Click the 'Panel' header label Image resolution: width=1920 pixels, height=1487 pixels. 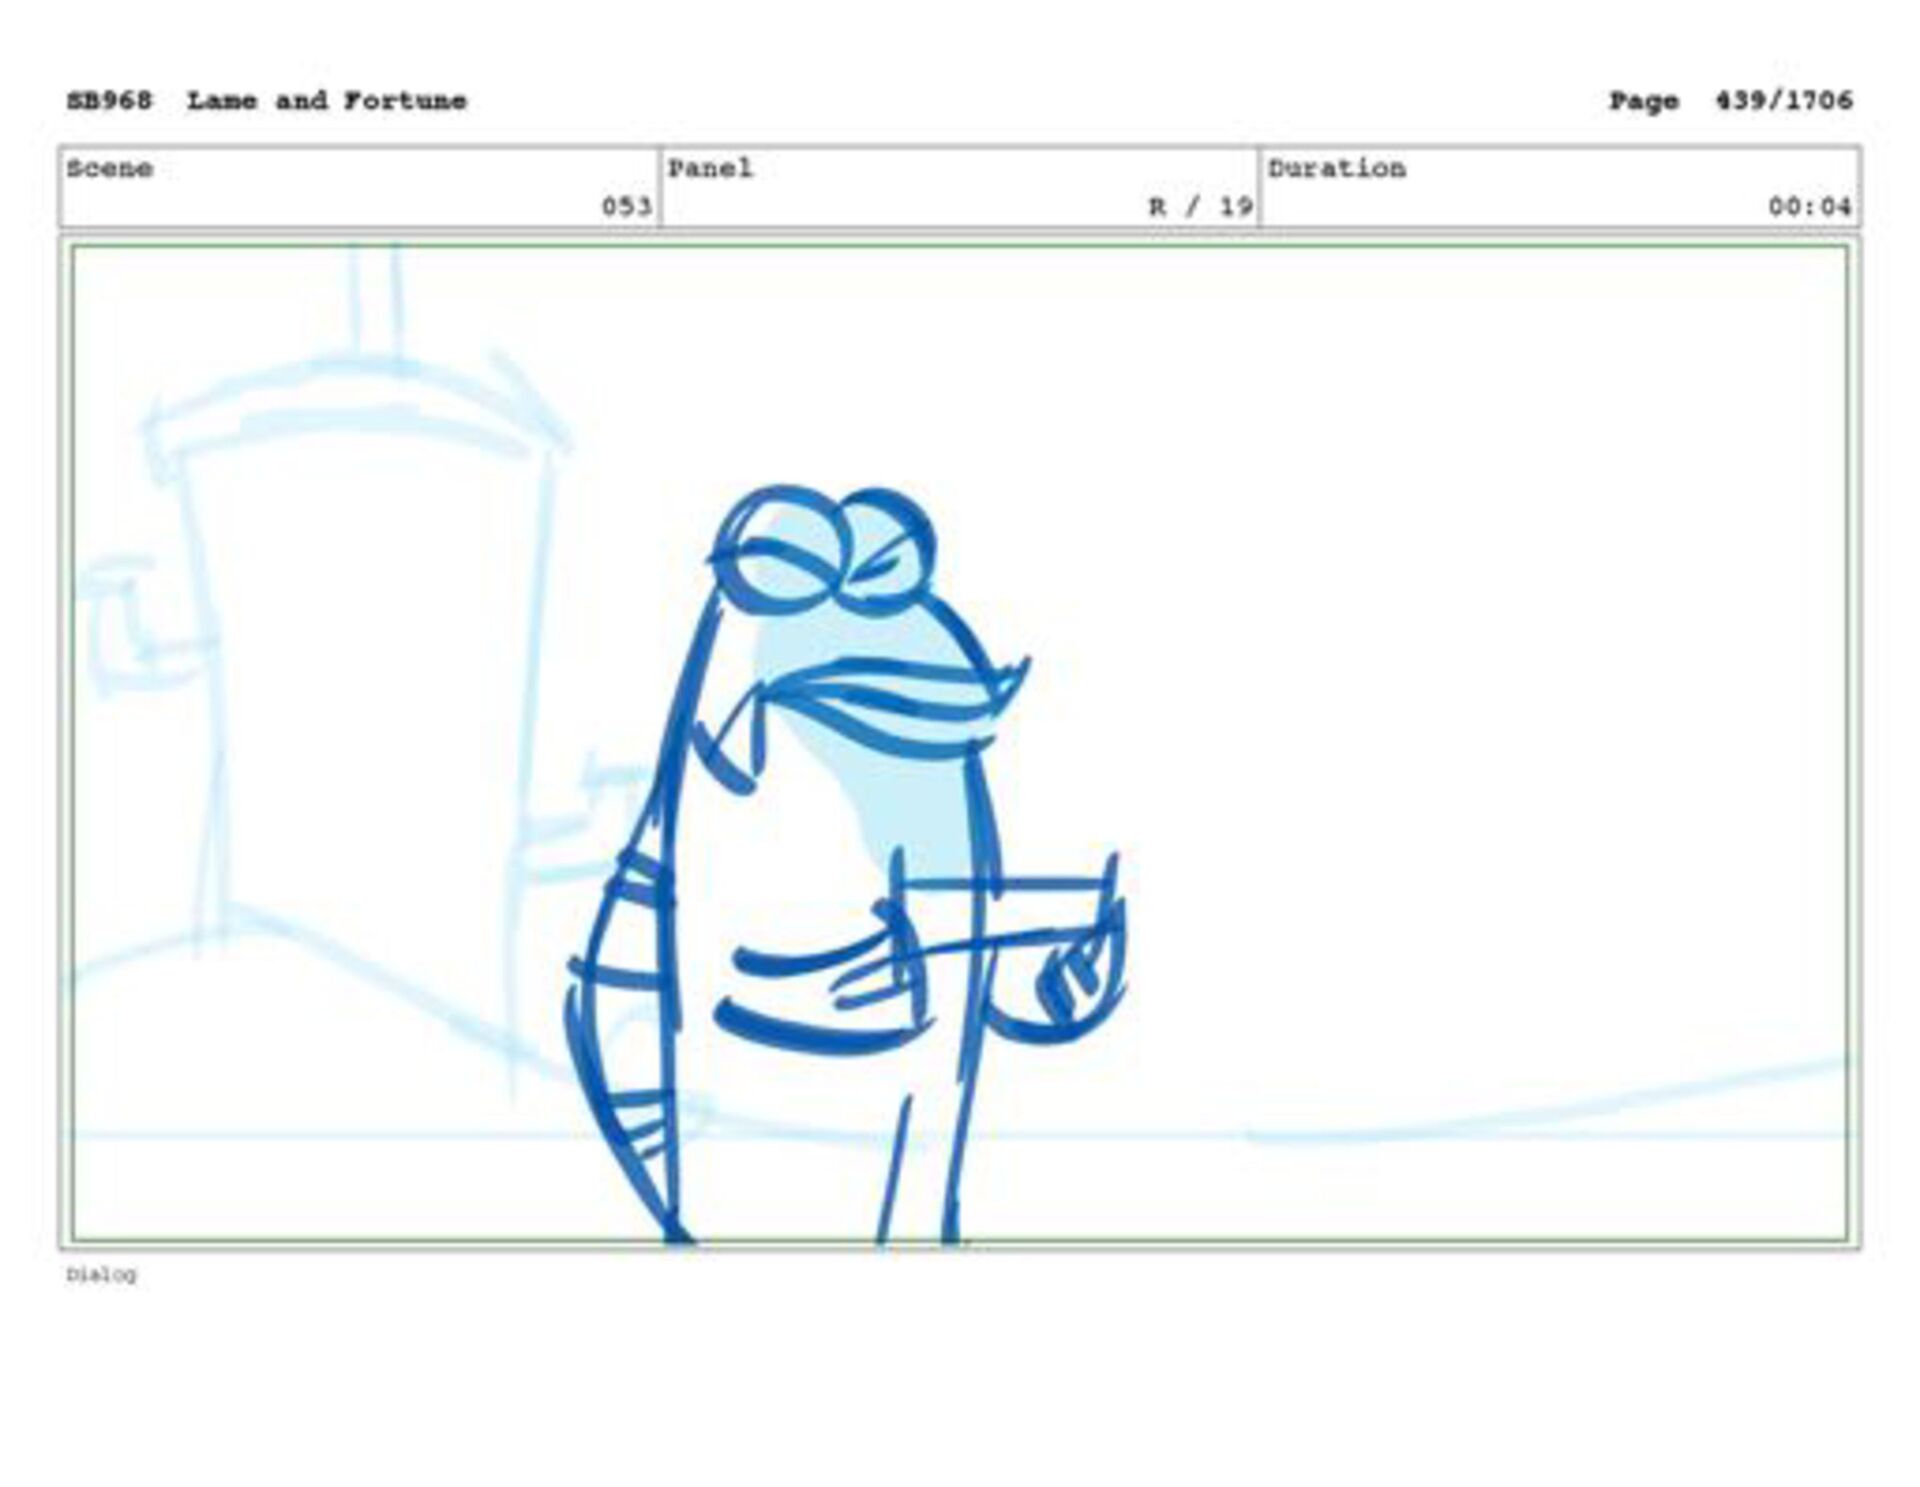click(710, 168)
